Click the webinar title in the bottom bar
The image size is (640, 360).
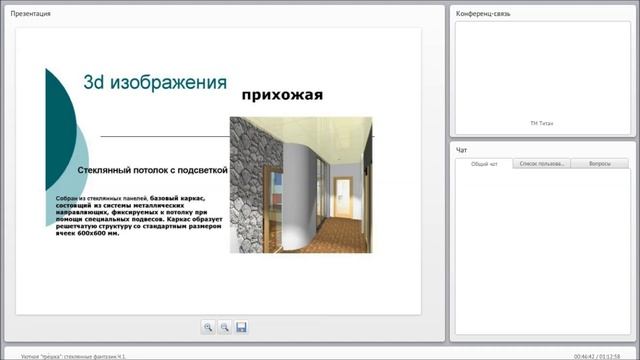[73, 357]
